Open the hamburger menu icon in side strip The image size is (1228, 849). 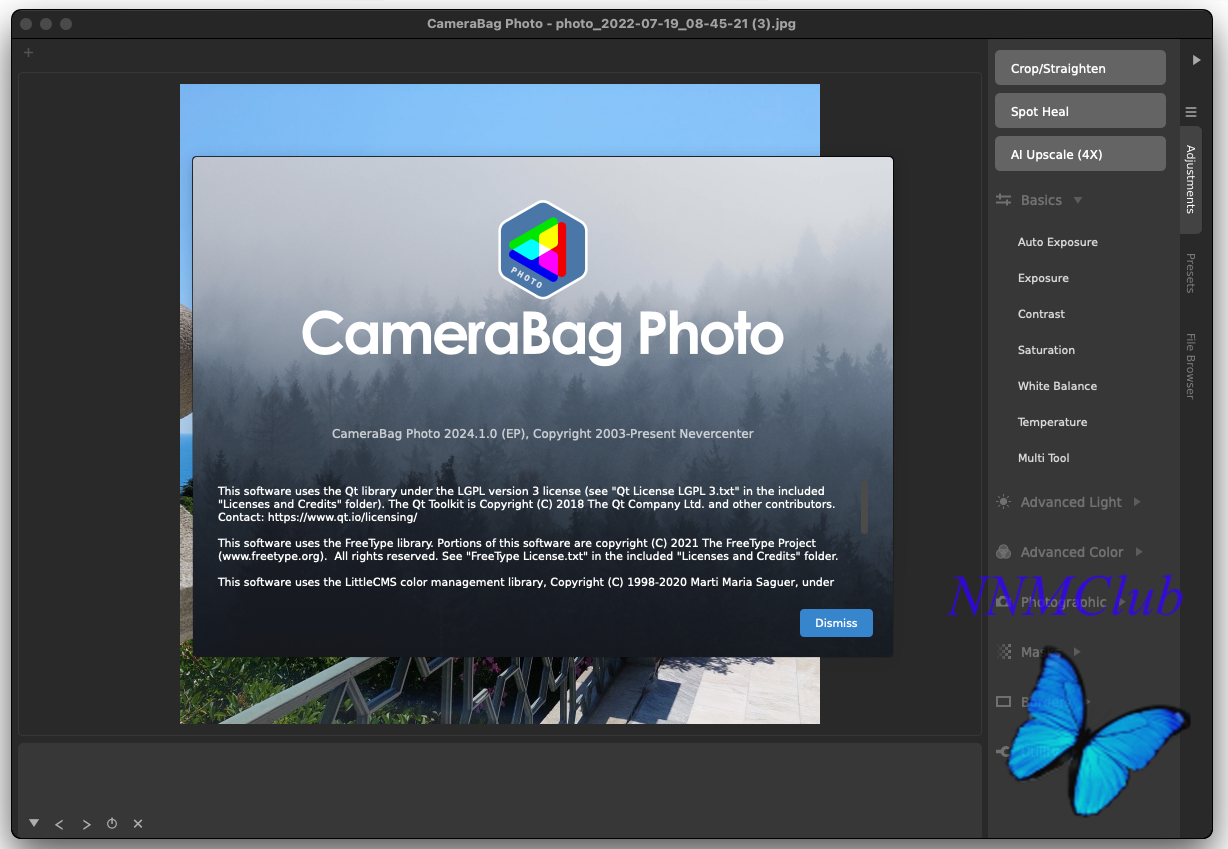[x=1191, y=112]
